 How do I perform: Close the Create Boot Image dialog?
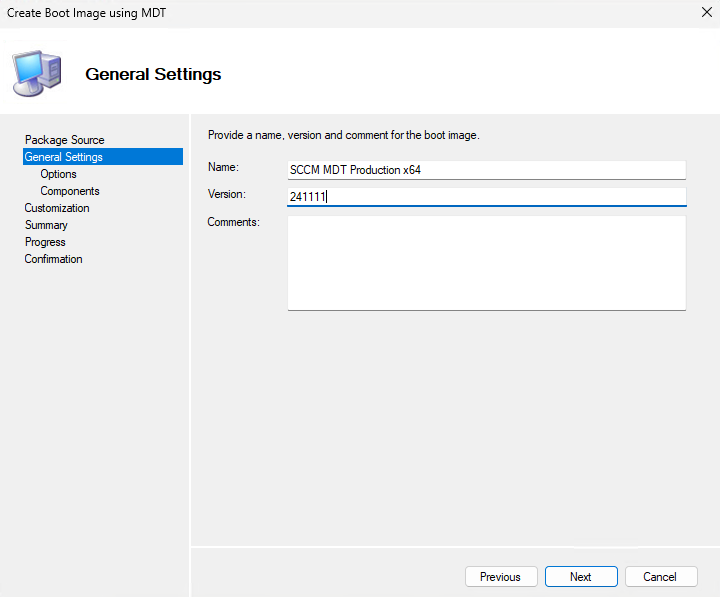(x=706, y=13)
